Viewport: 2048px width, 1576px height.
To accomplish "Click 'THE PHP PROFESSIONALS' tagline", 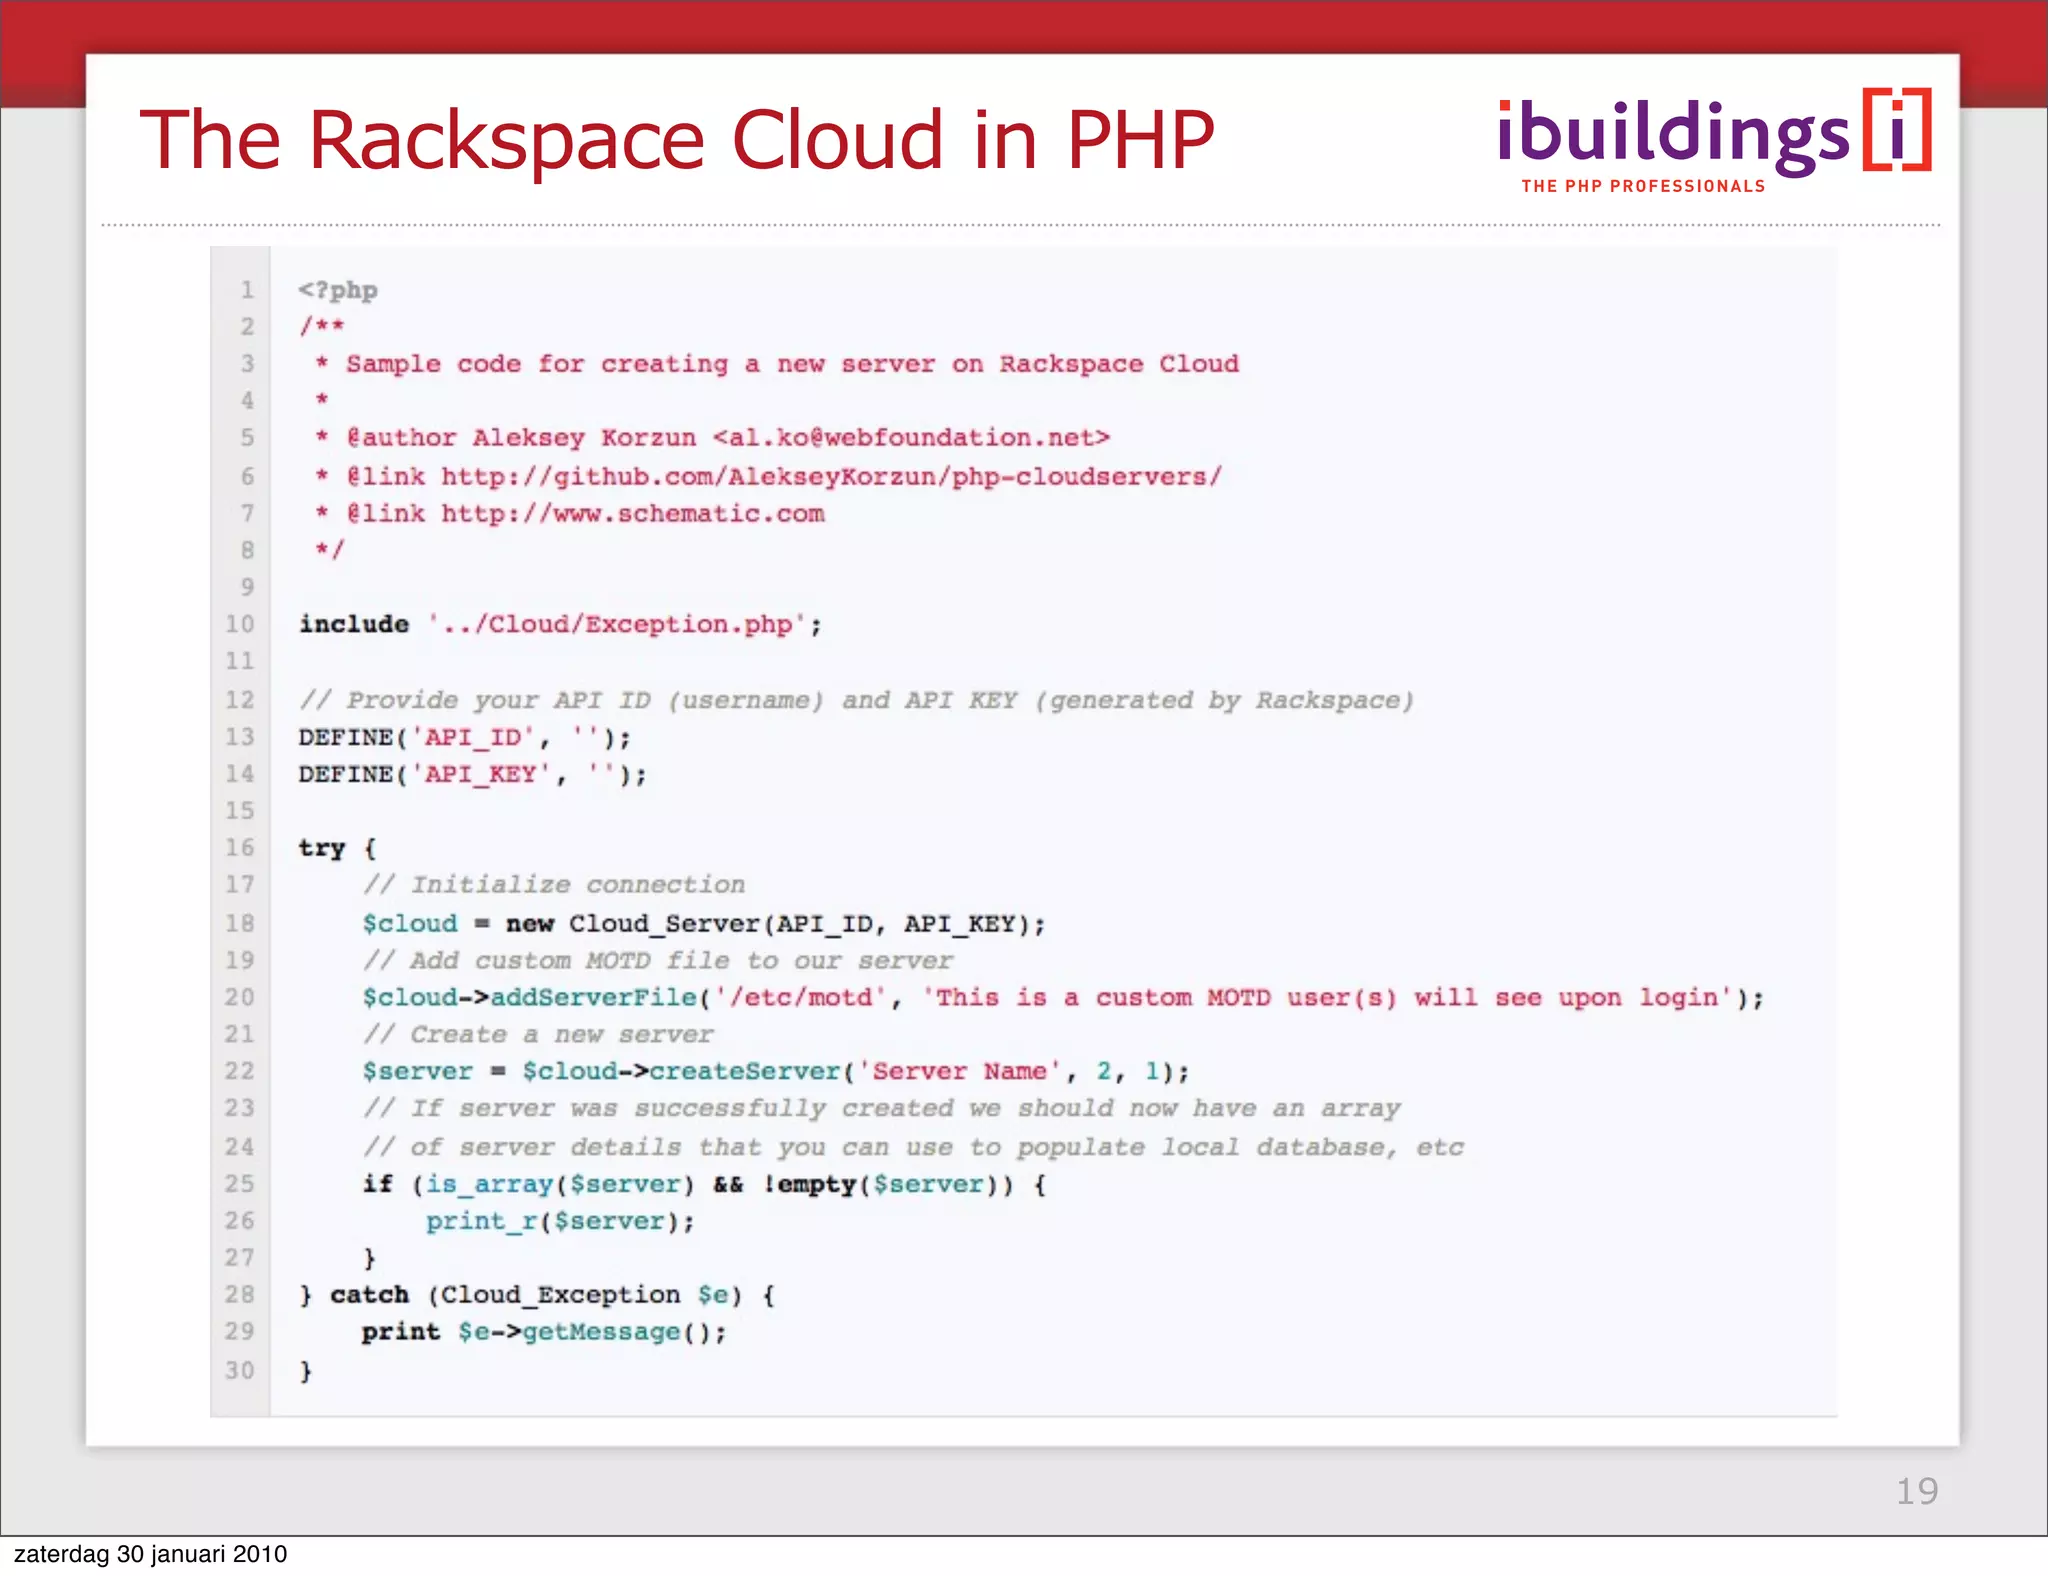I will pyautogui.click(x=1643, y=186).
